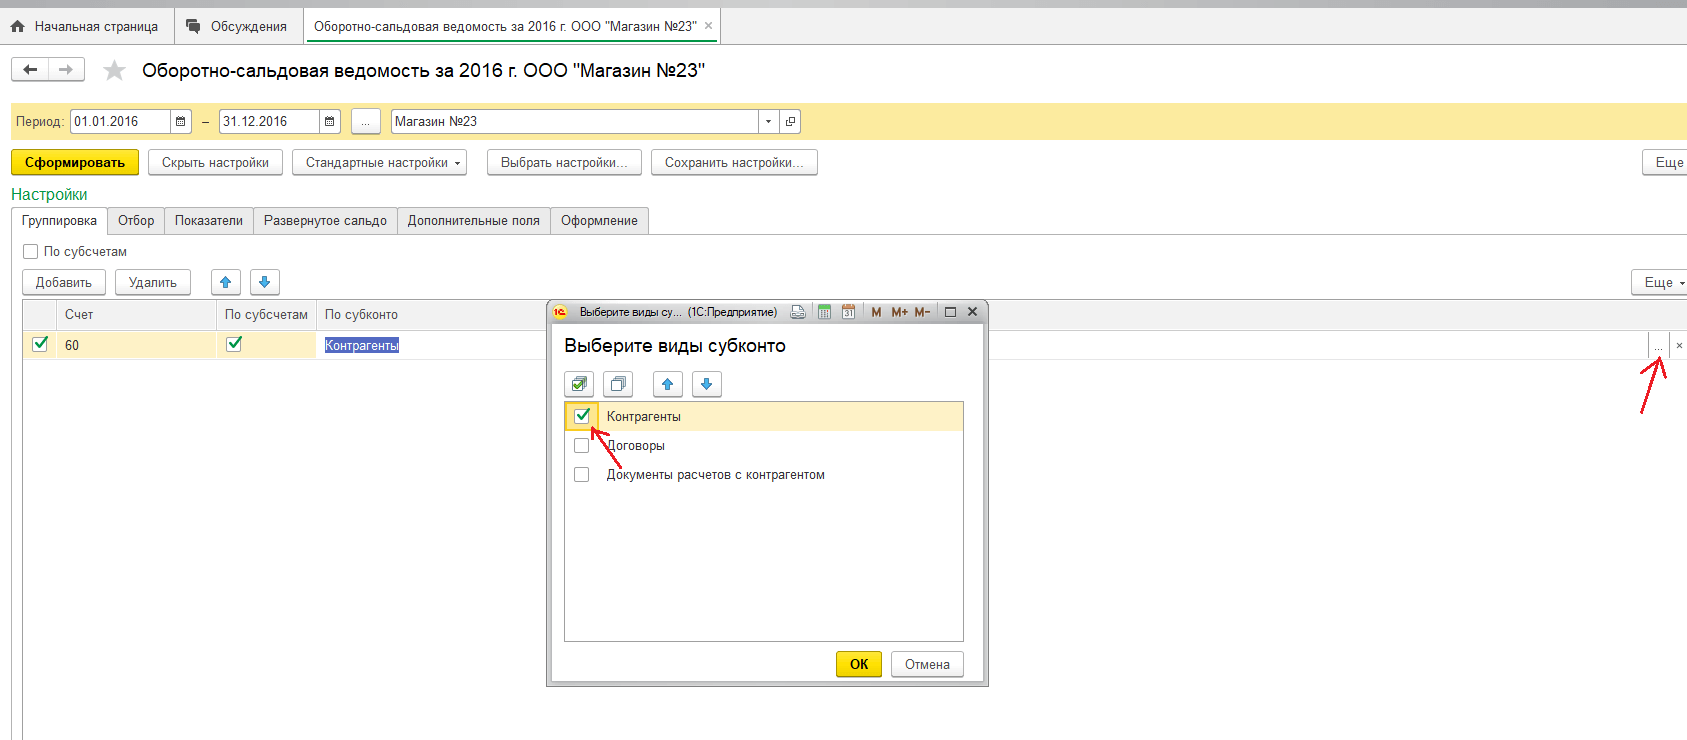Open calendar for start date 01.01.2016
Image resolution: width=1687 pixels, height=740 pixels.
pyautogui.click(x=181, y=122)
